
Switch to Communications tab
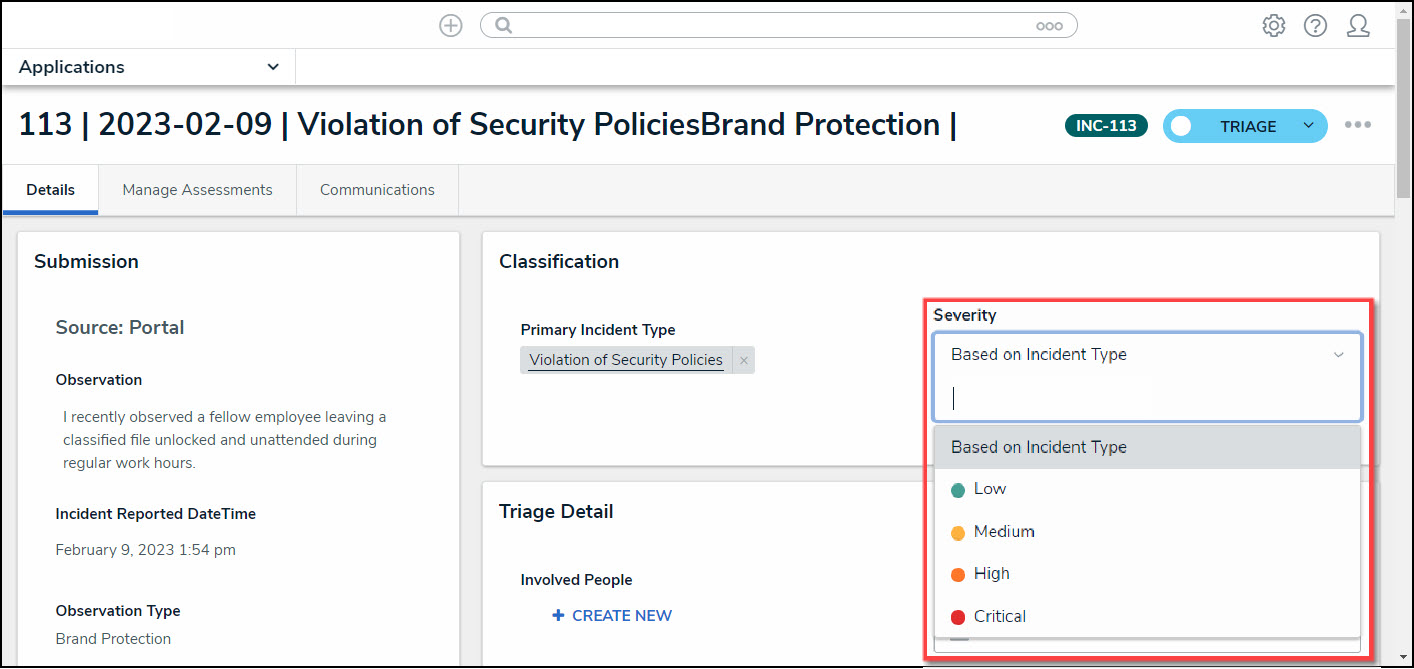point(377,190)
